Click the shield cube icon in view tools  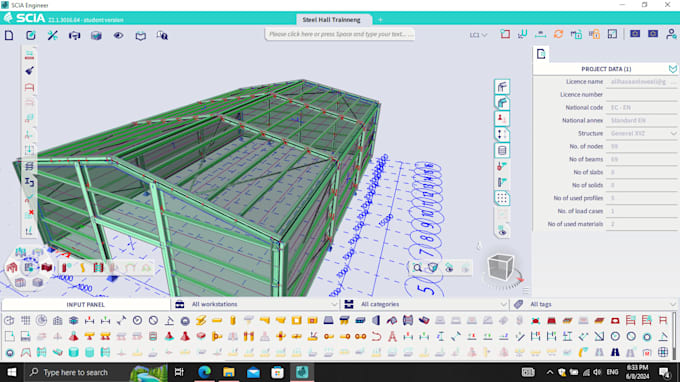pyautogui.click(x=433, y=268)
